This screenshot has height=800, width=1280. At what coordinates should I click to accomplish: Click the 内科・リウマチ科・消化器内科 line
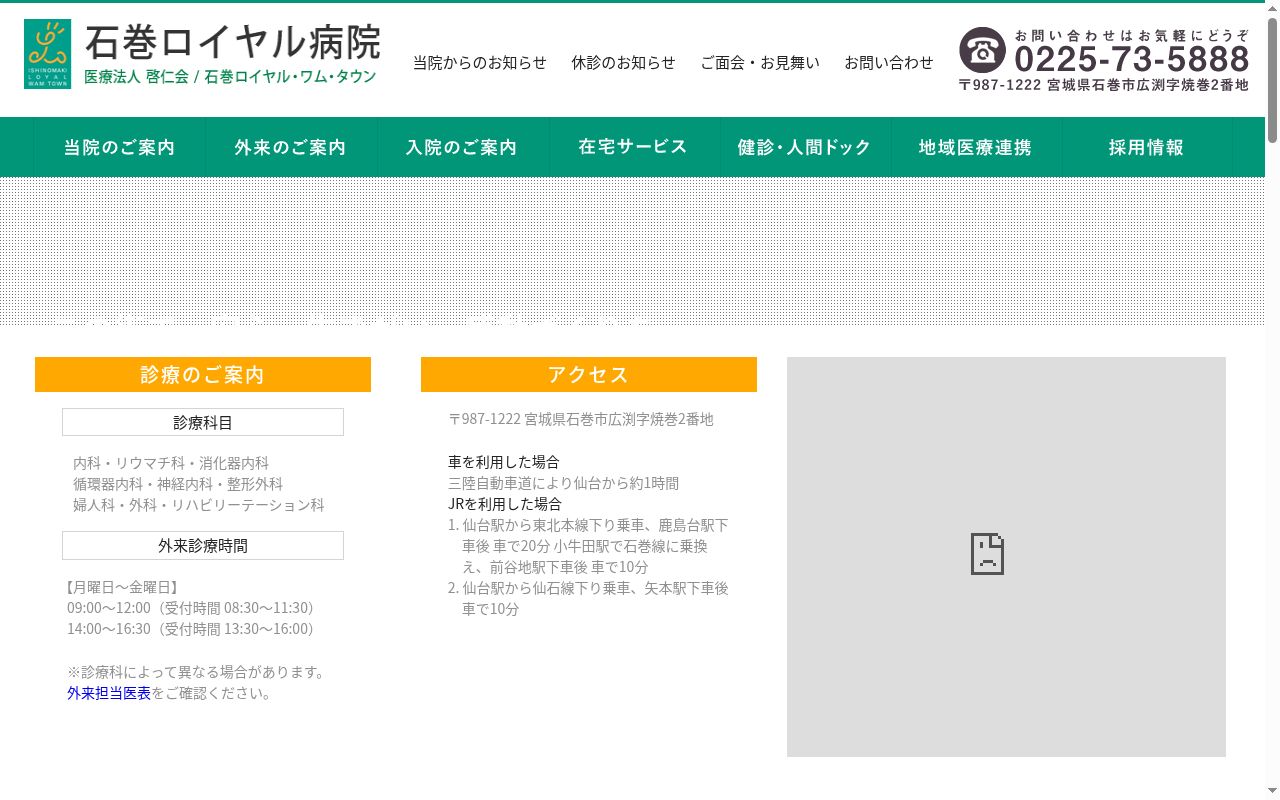click(171, 463)
